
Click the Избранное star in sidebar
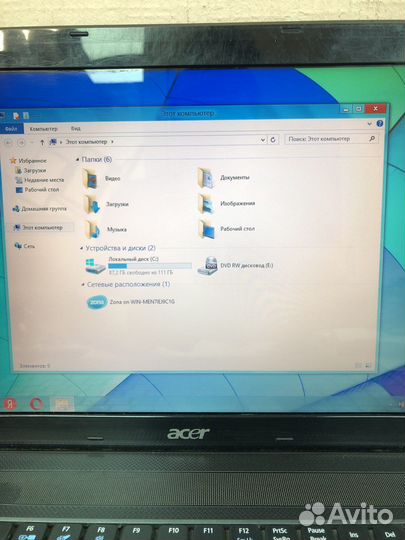(13, 160)
